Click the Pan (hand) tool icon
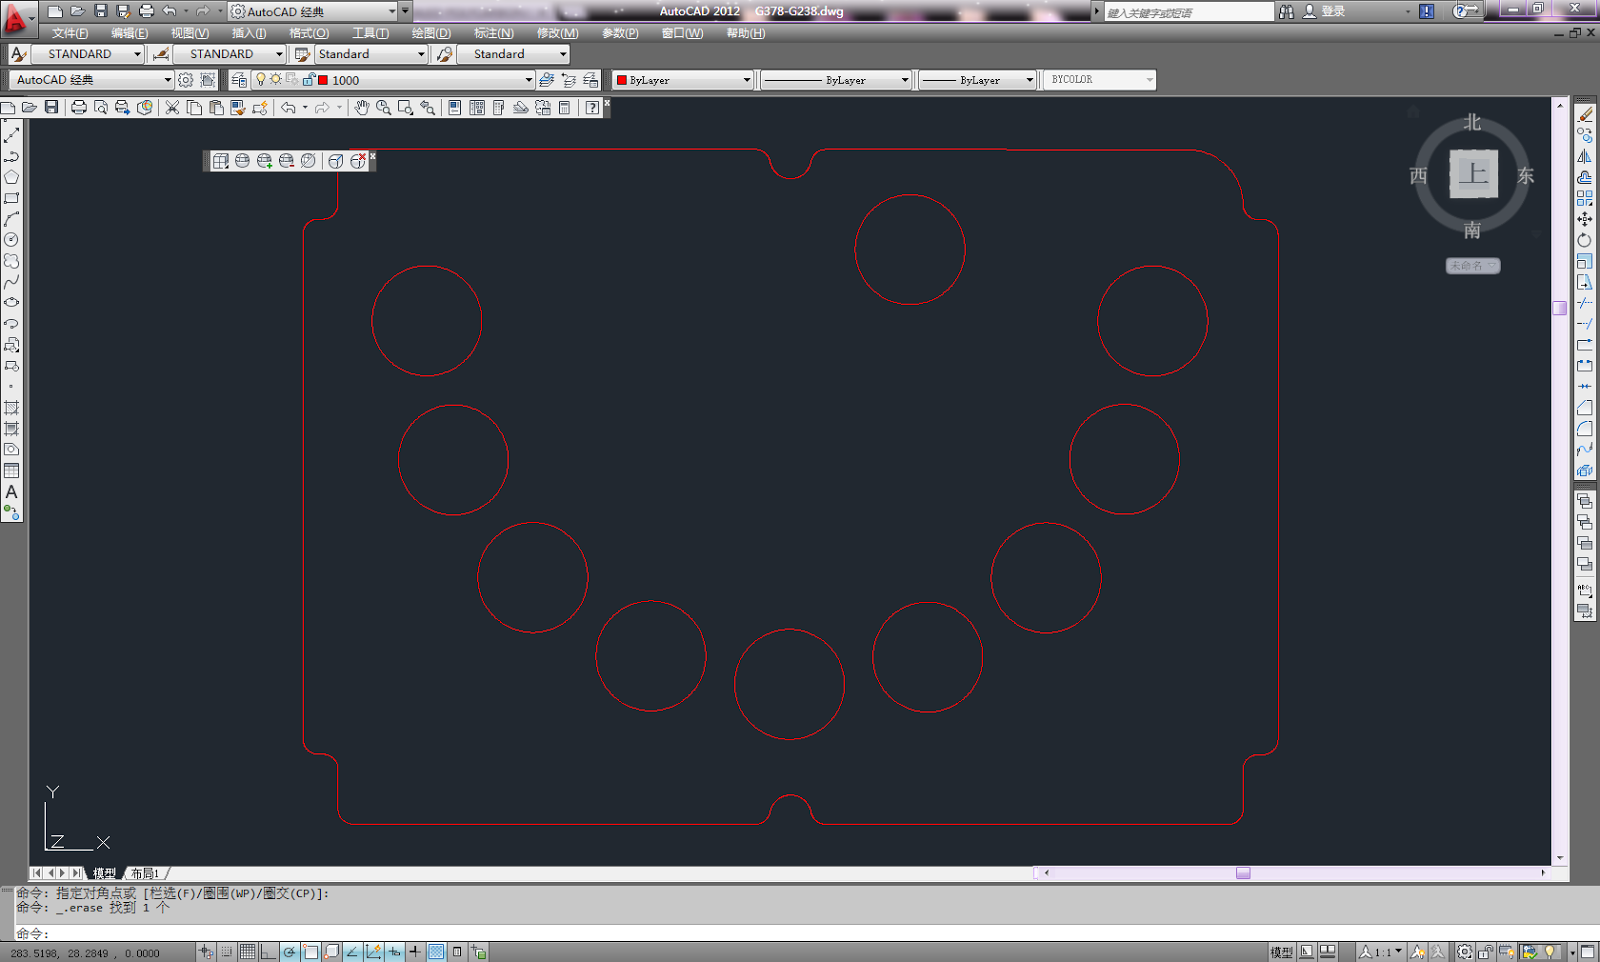Viewport: 1600px width, 962px height. [362, 108]
